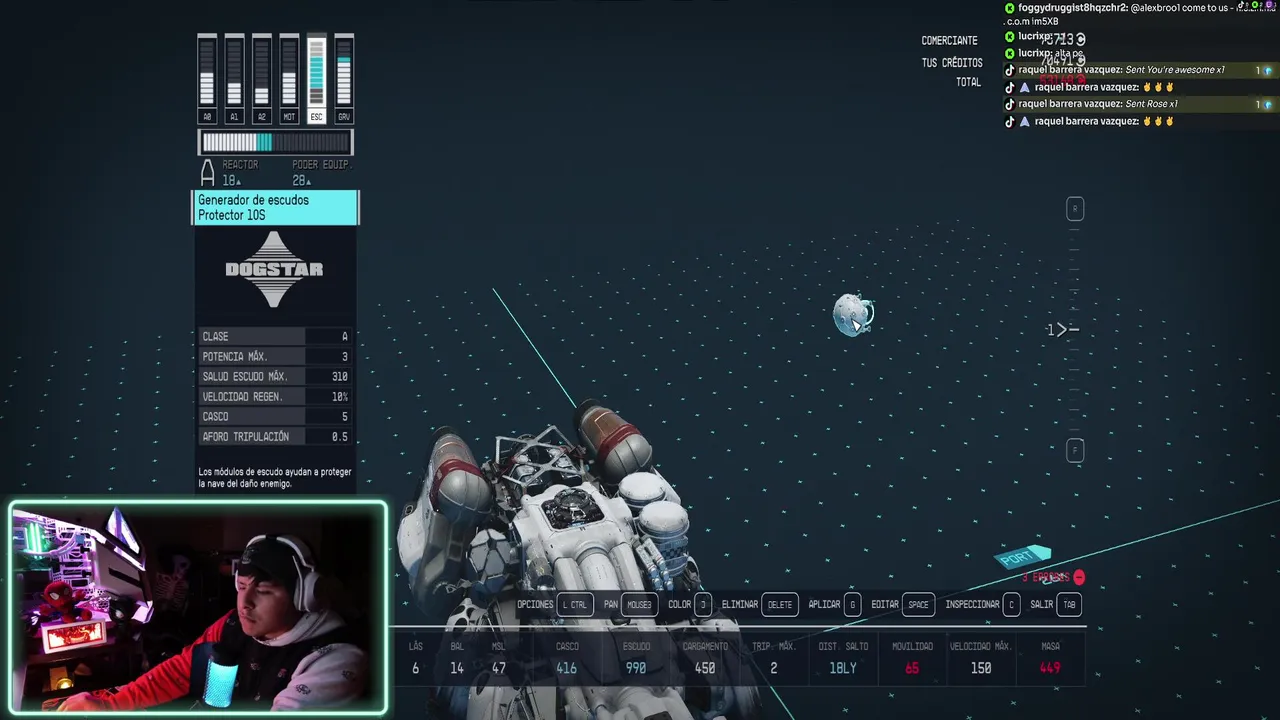Image resolution: width=1280 pixels, height=720 pixels.
Task: Click the EDITAR SPACE key prompt
Action: point(902,605)
